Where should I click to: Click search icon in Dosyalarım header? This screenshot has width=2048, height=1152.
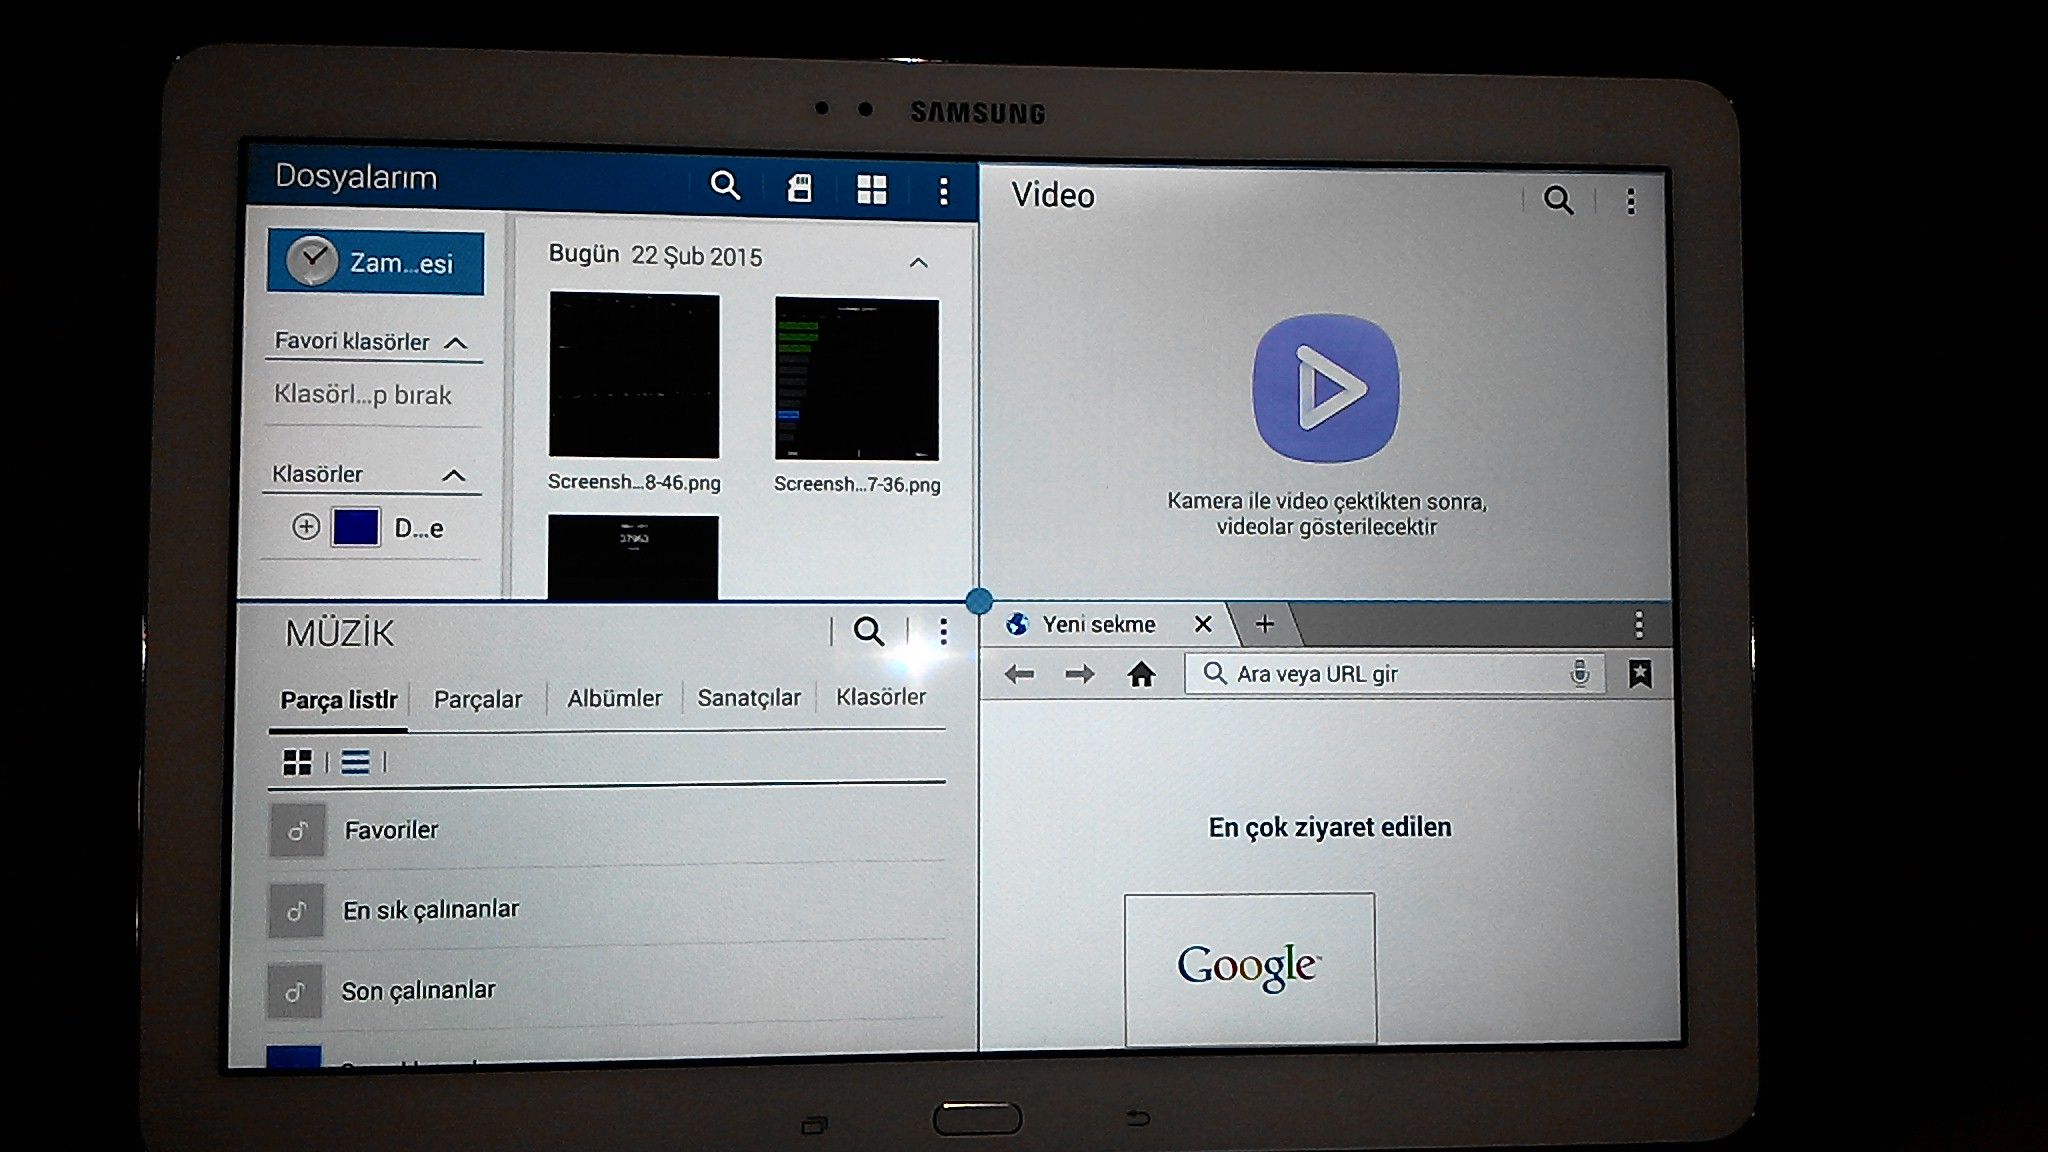tap(725, 186)
